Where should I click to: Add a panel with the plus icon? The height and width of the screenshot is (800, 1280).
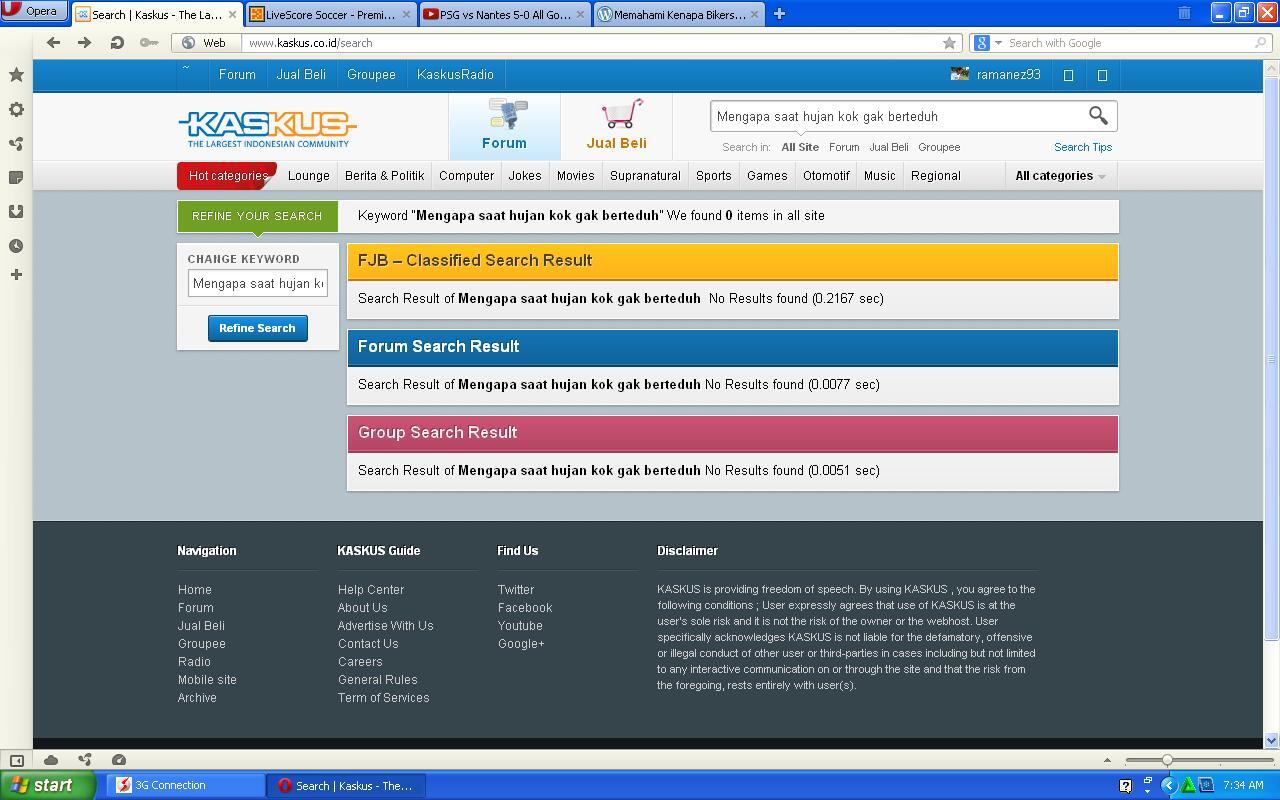click(16, 274)
